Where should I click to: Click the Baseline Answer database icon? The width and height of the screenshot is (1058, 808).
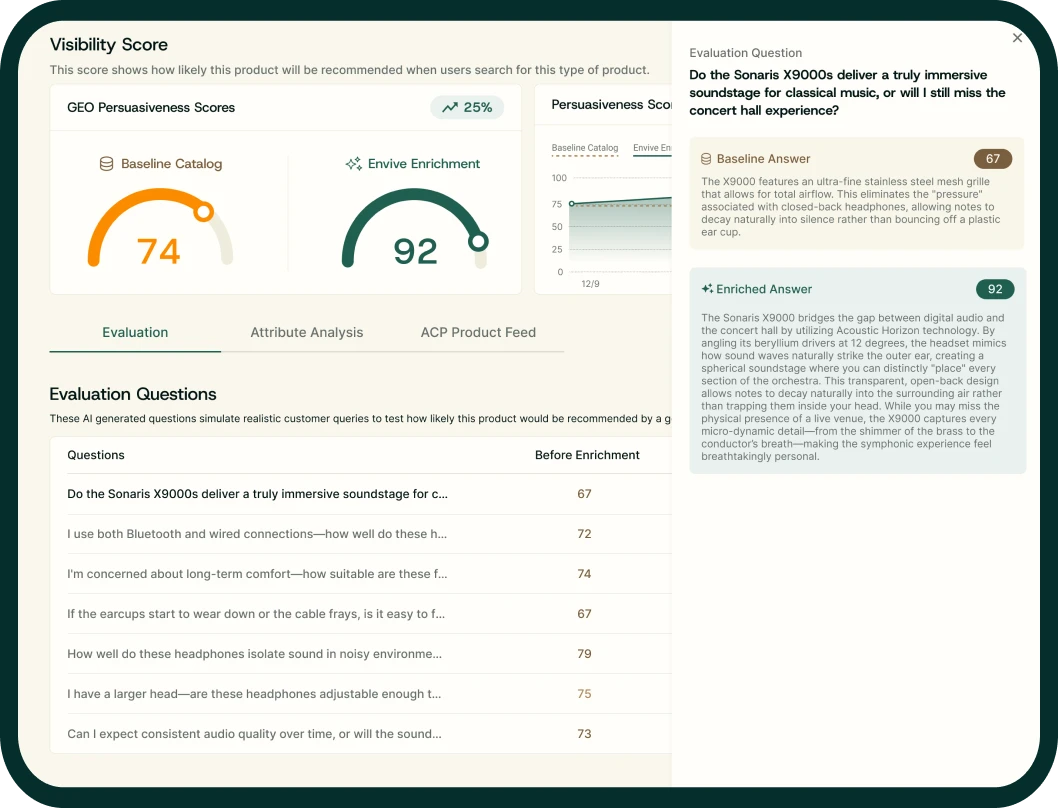click(x=706, y=159)
